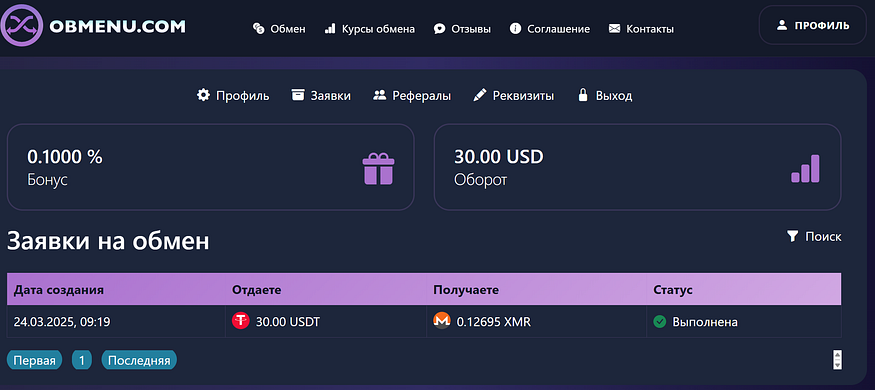The image size is (875, 390).
Task: Select page 1 in pagination
Action: 81,360
